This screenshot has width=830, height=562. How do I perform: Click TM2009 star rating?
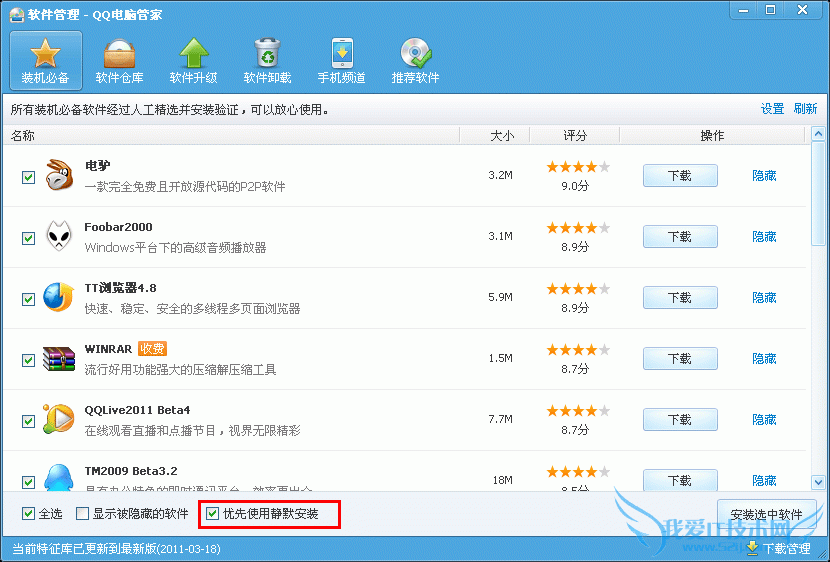click(x=578, y=471)
